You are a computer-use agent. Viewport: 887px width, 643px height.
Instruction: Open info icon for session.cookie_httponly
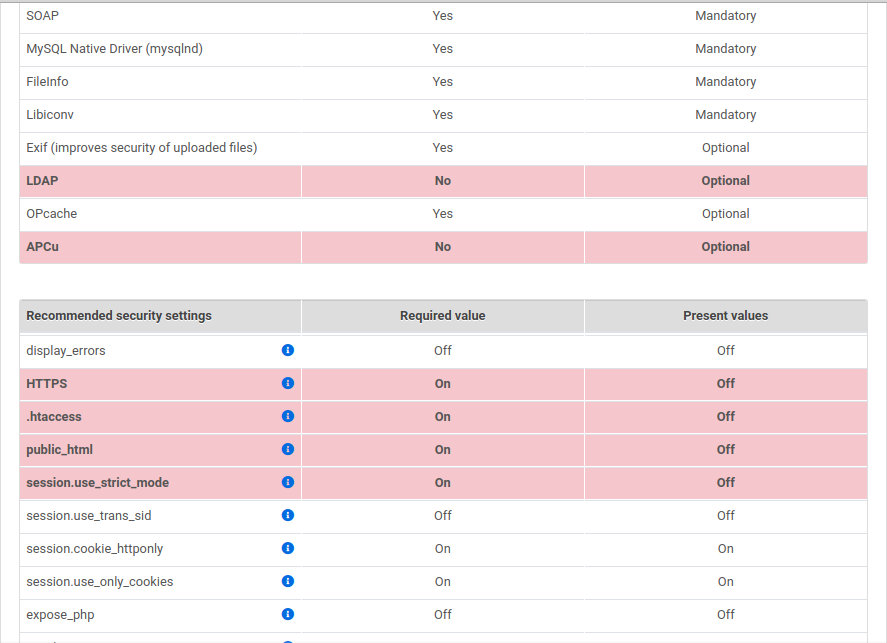coord(288,548)
